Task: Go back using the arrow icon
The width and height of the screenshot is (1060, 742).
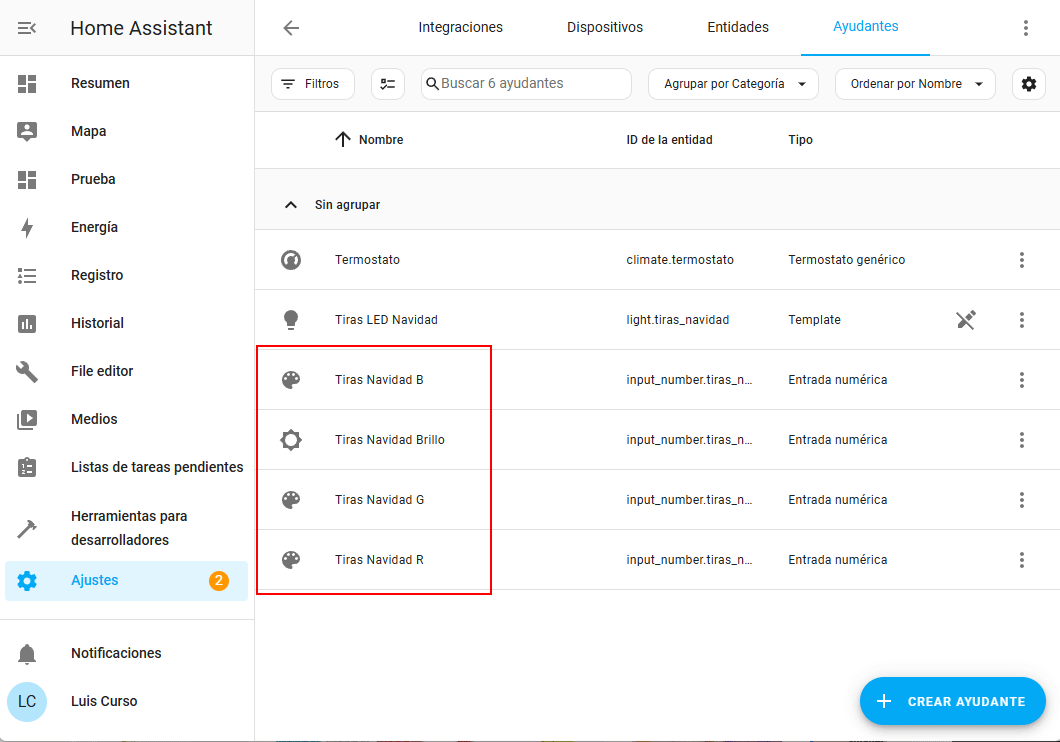Action: pyautogui.click(x=291, y=28)
